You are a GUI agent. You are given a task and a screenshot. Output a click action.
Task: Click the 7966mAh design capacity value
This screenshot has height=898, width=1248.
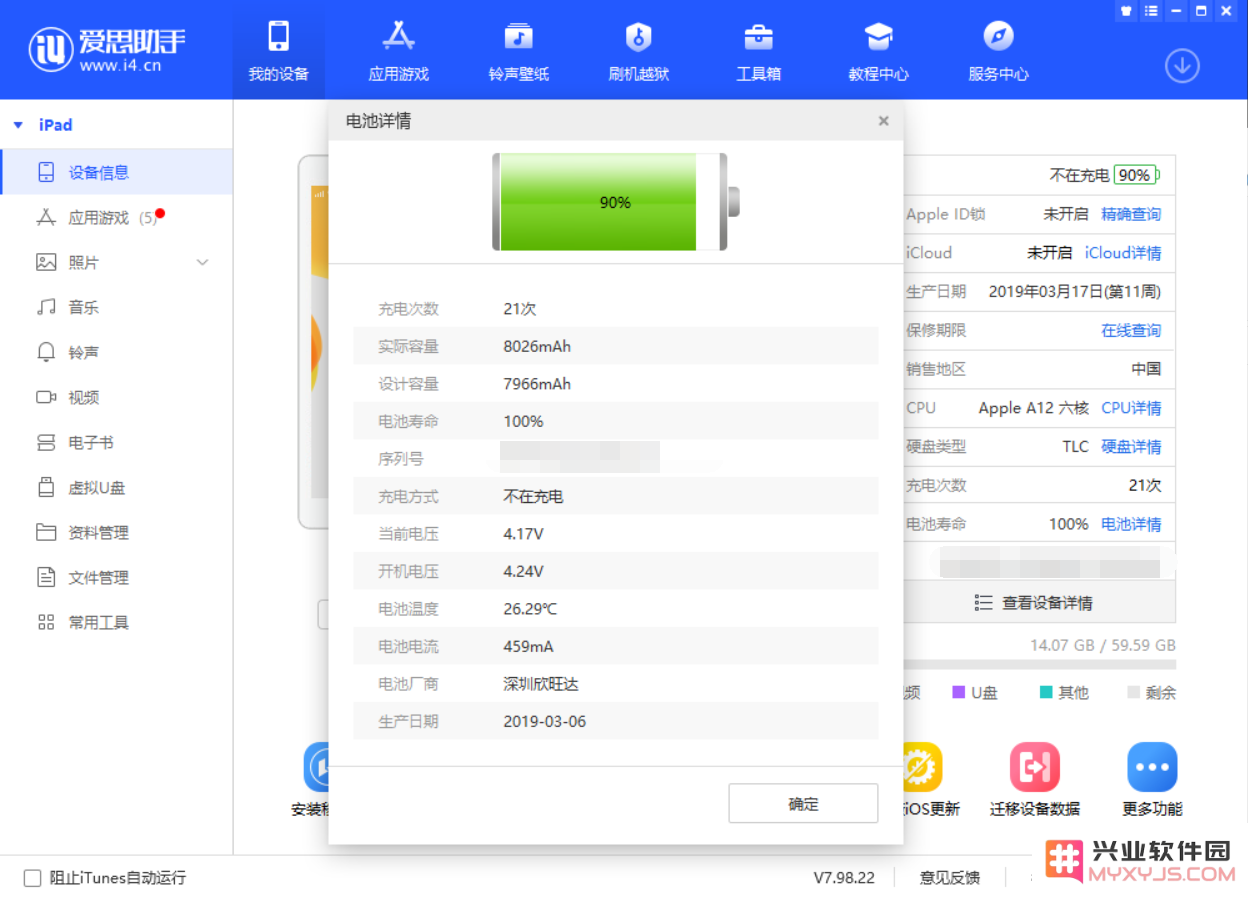[x=537, y=384]
